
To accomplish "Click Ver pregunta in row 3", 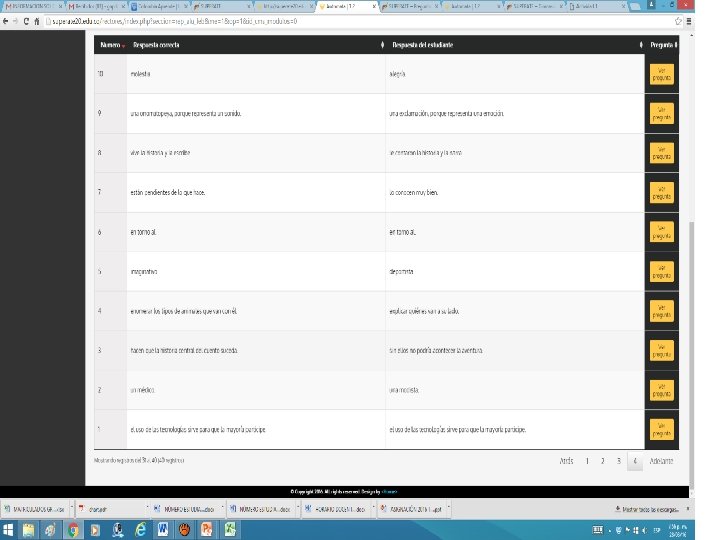I will point(662,350).
